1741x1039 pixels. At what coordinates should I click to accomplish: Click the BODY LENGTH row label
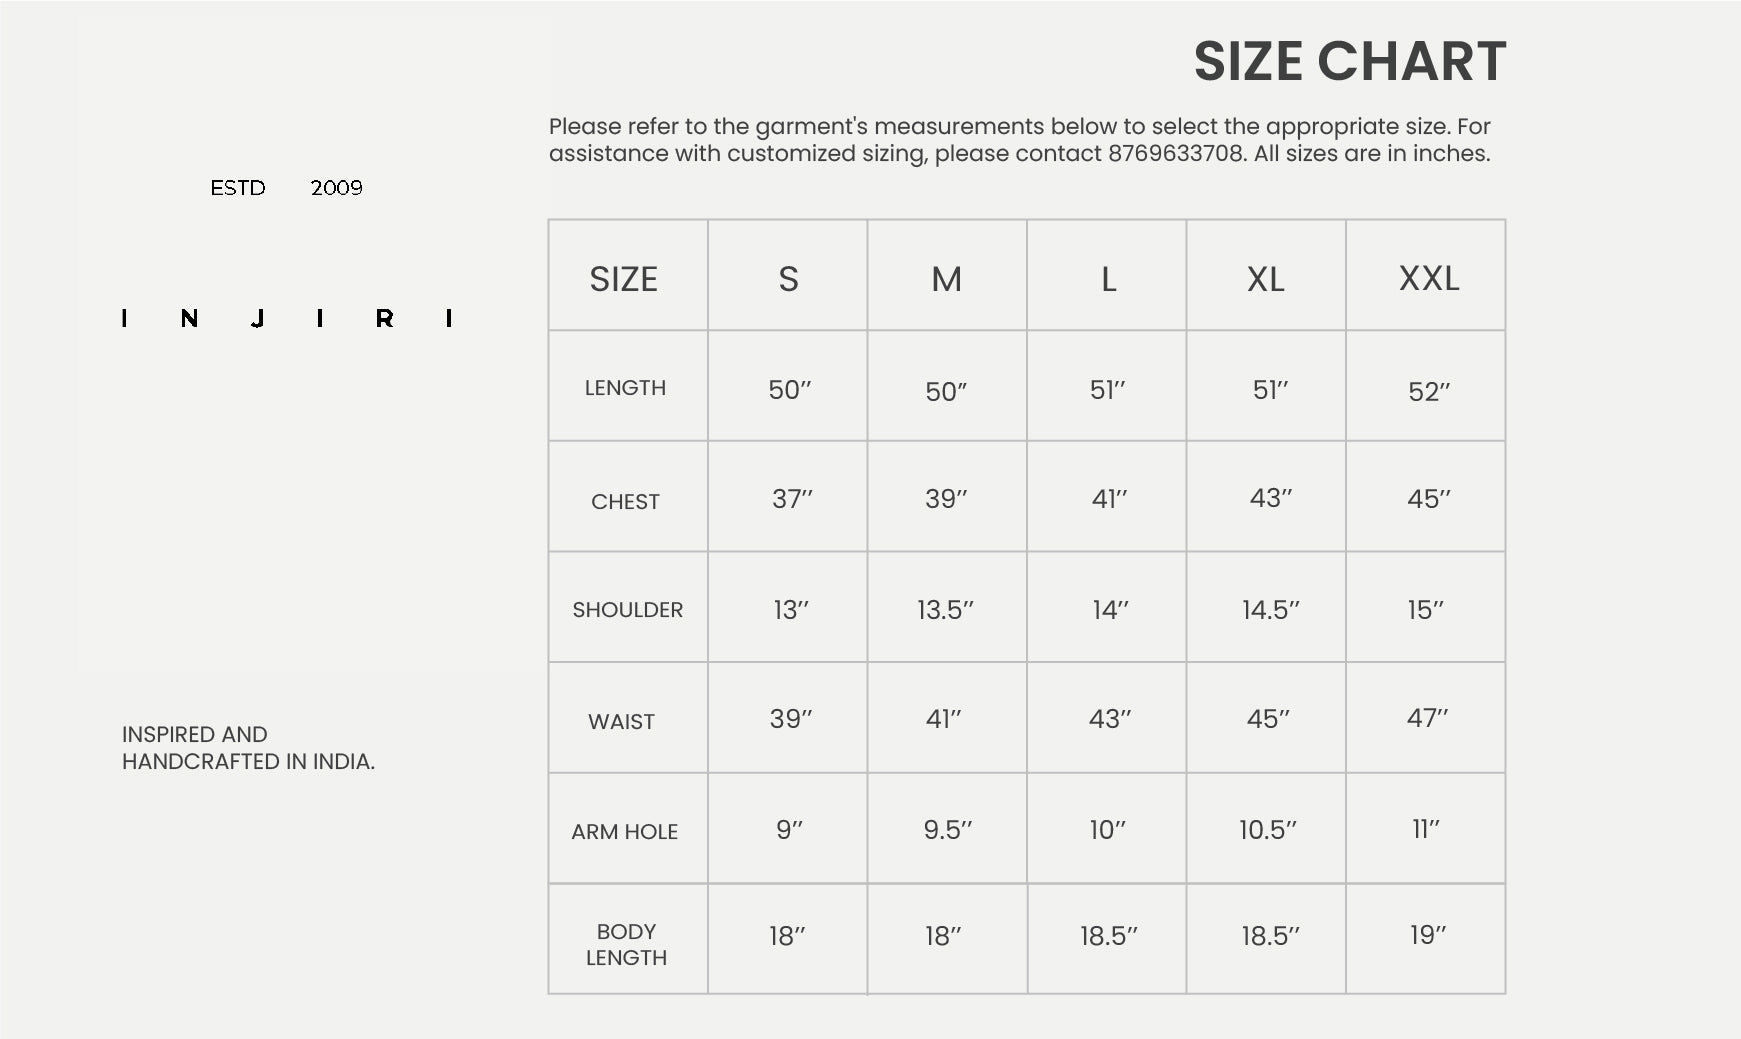(x=626, y=944)
